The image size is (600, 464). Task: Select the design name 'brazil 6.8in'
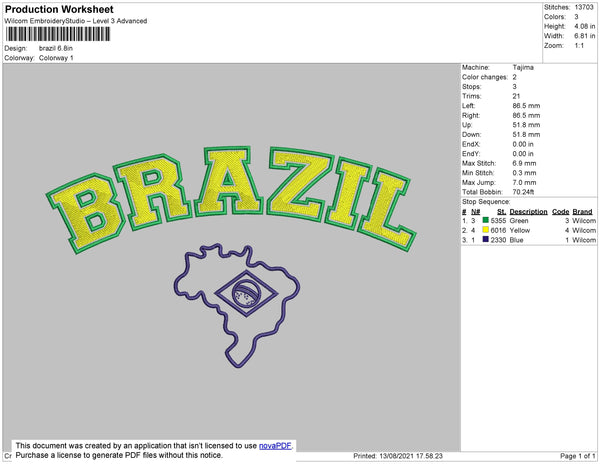point(56,48)
